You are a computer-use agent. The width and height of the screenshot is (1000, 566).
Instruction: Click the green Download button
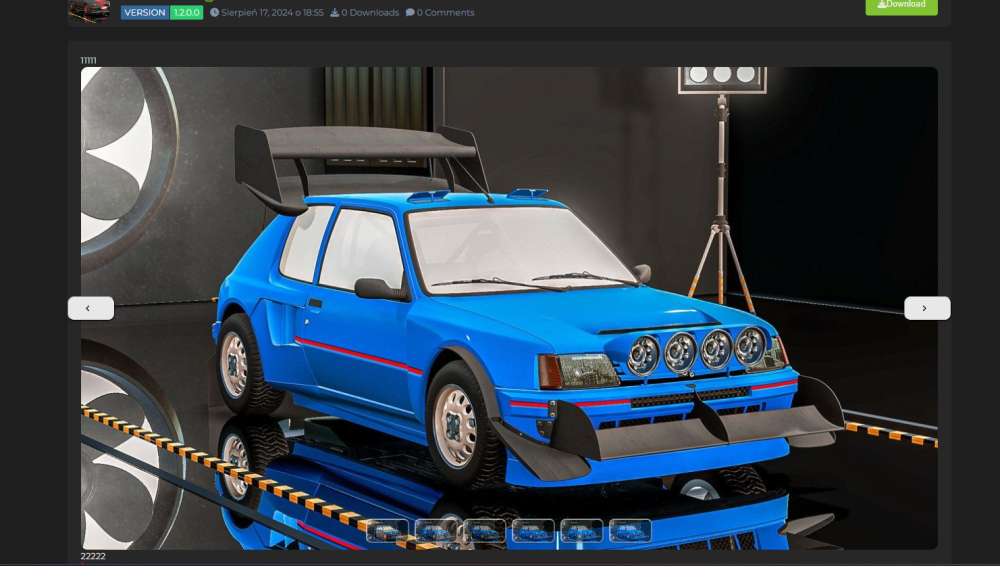tap(901, 5)
